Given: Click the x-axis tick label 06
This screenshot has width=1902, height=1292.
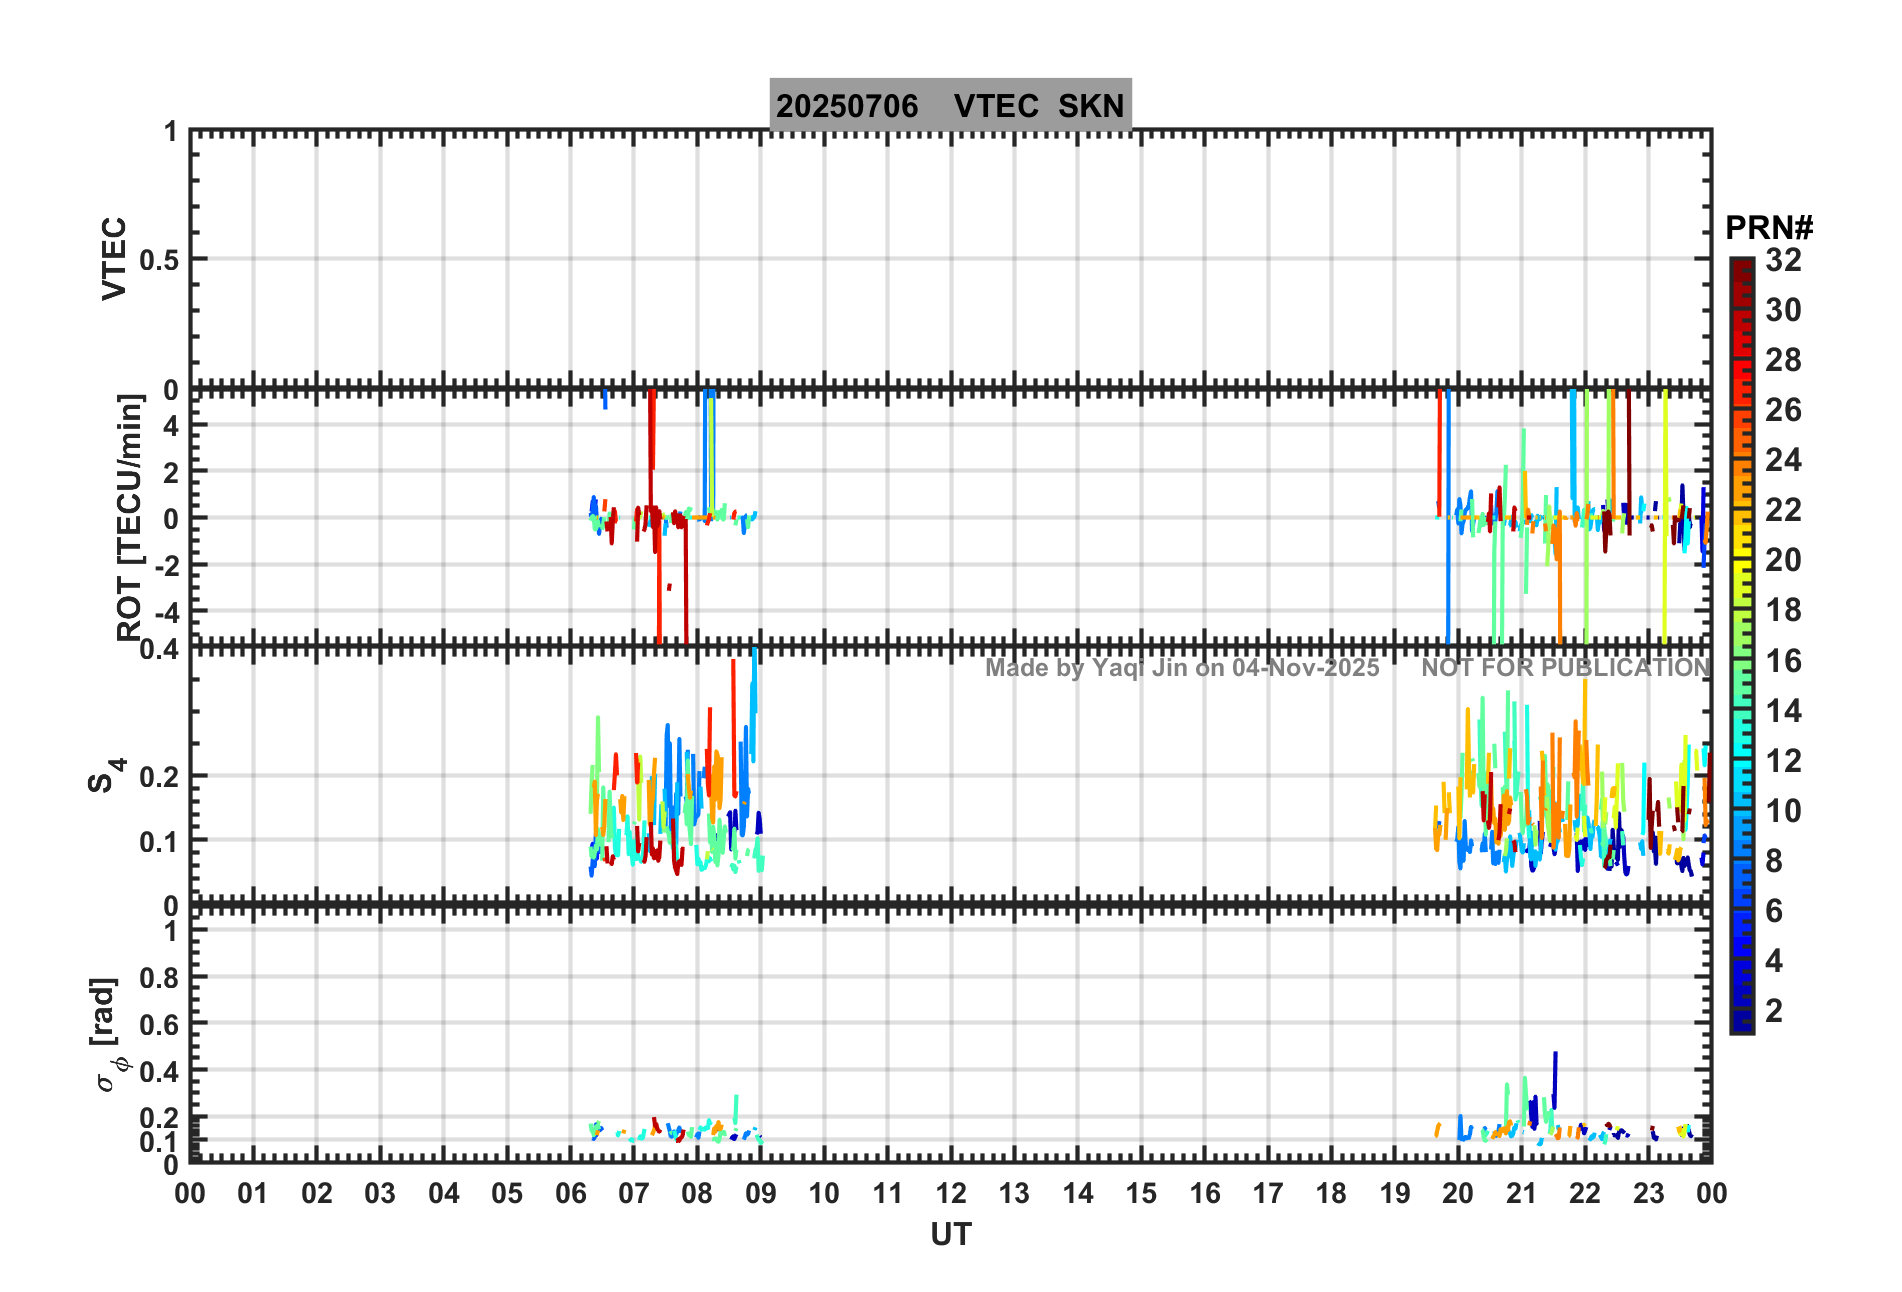Looking at the screenshot, I should point(571,1193).
